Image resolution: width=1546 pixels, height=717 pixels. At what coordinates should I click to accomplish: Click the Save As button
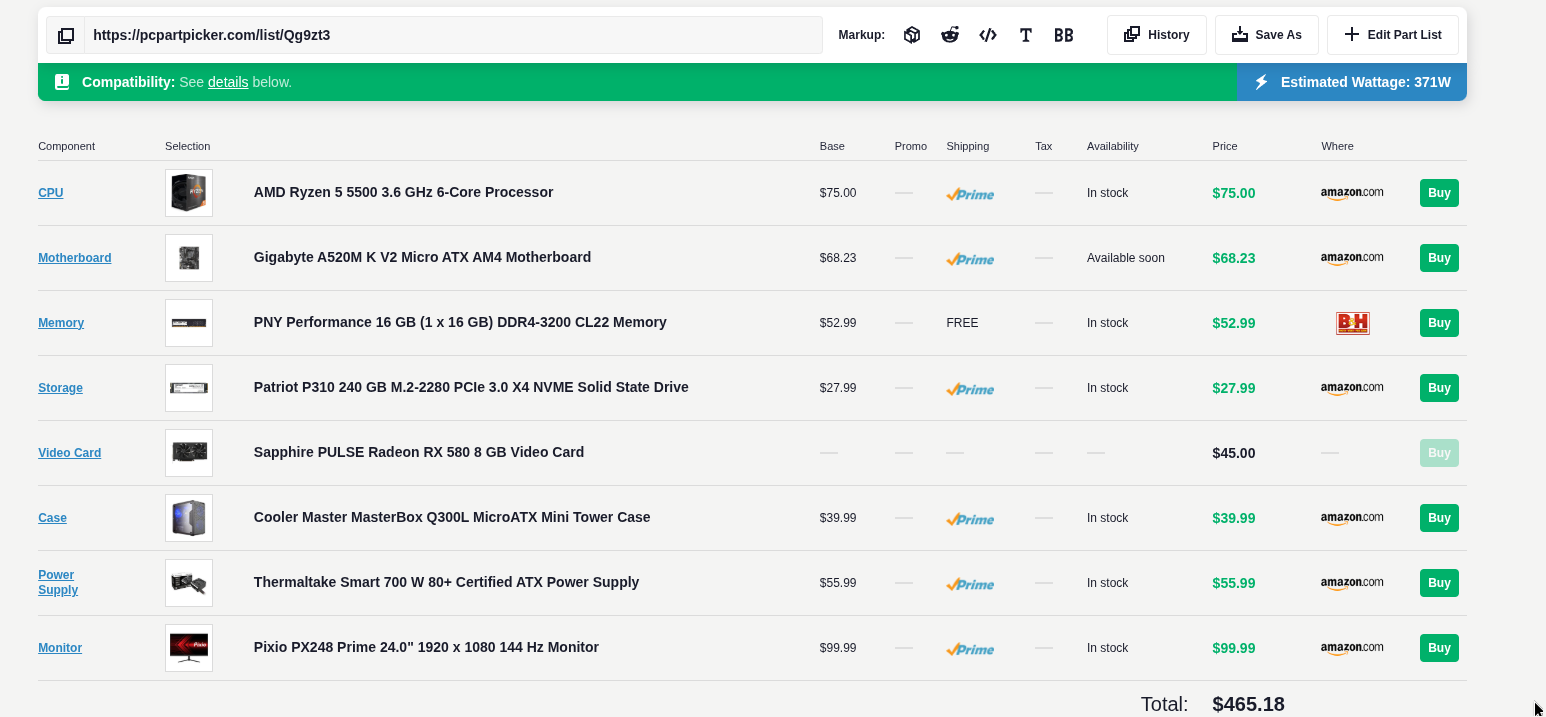tap(1267, 35)
